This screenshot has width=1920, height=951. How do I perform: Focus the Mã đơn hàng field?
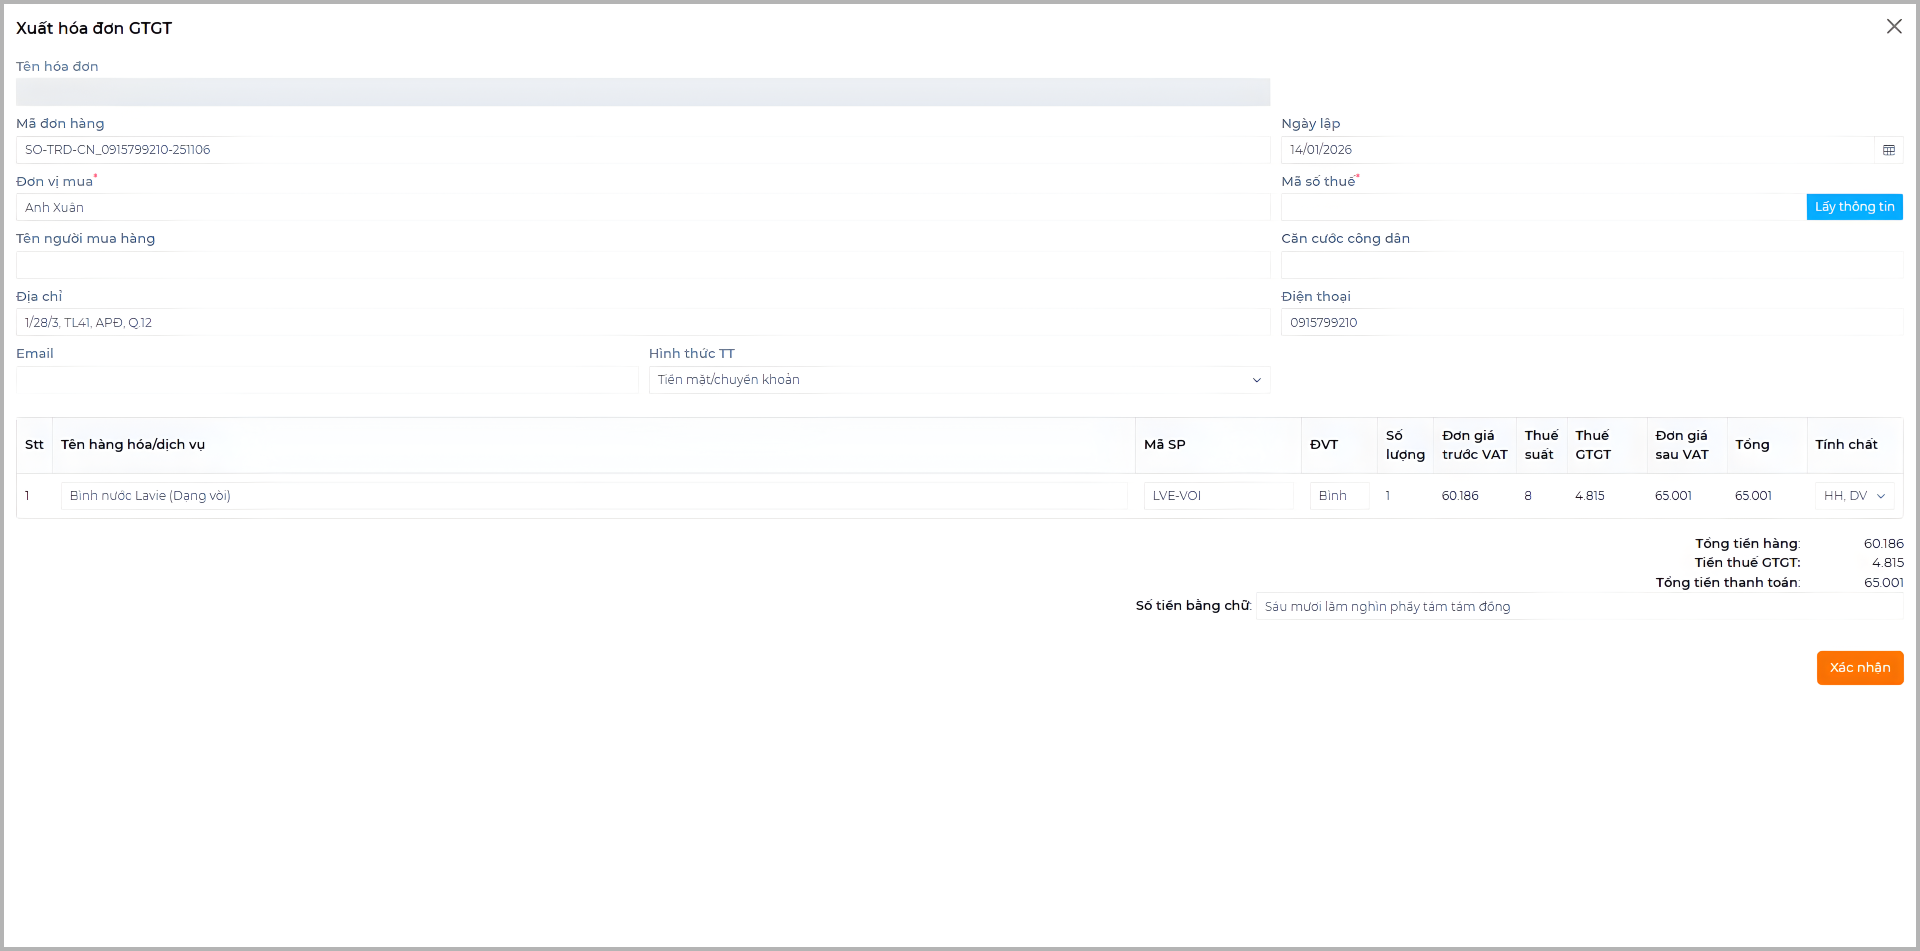tap(642, 150)
